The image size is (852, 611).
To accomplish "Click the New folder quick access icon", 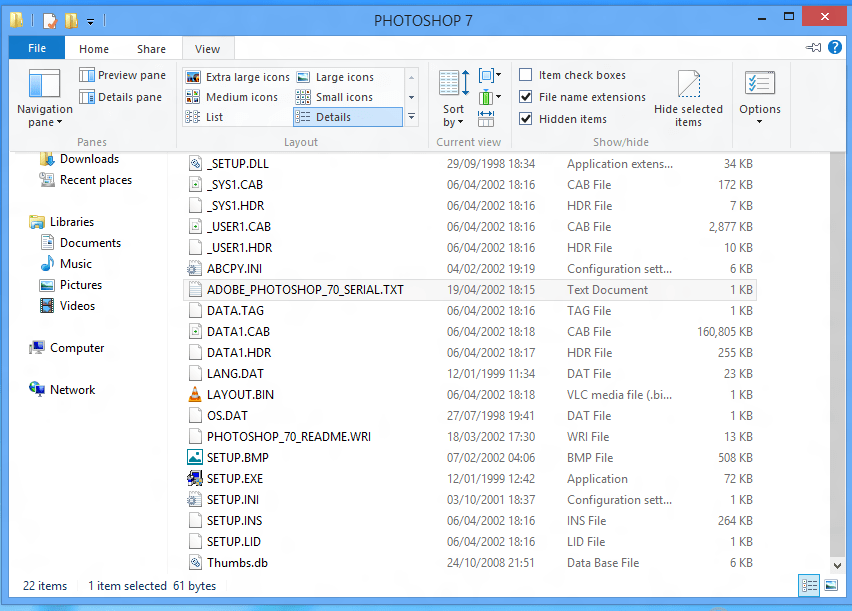I will click(x=72, y=21).
